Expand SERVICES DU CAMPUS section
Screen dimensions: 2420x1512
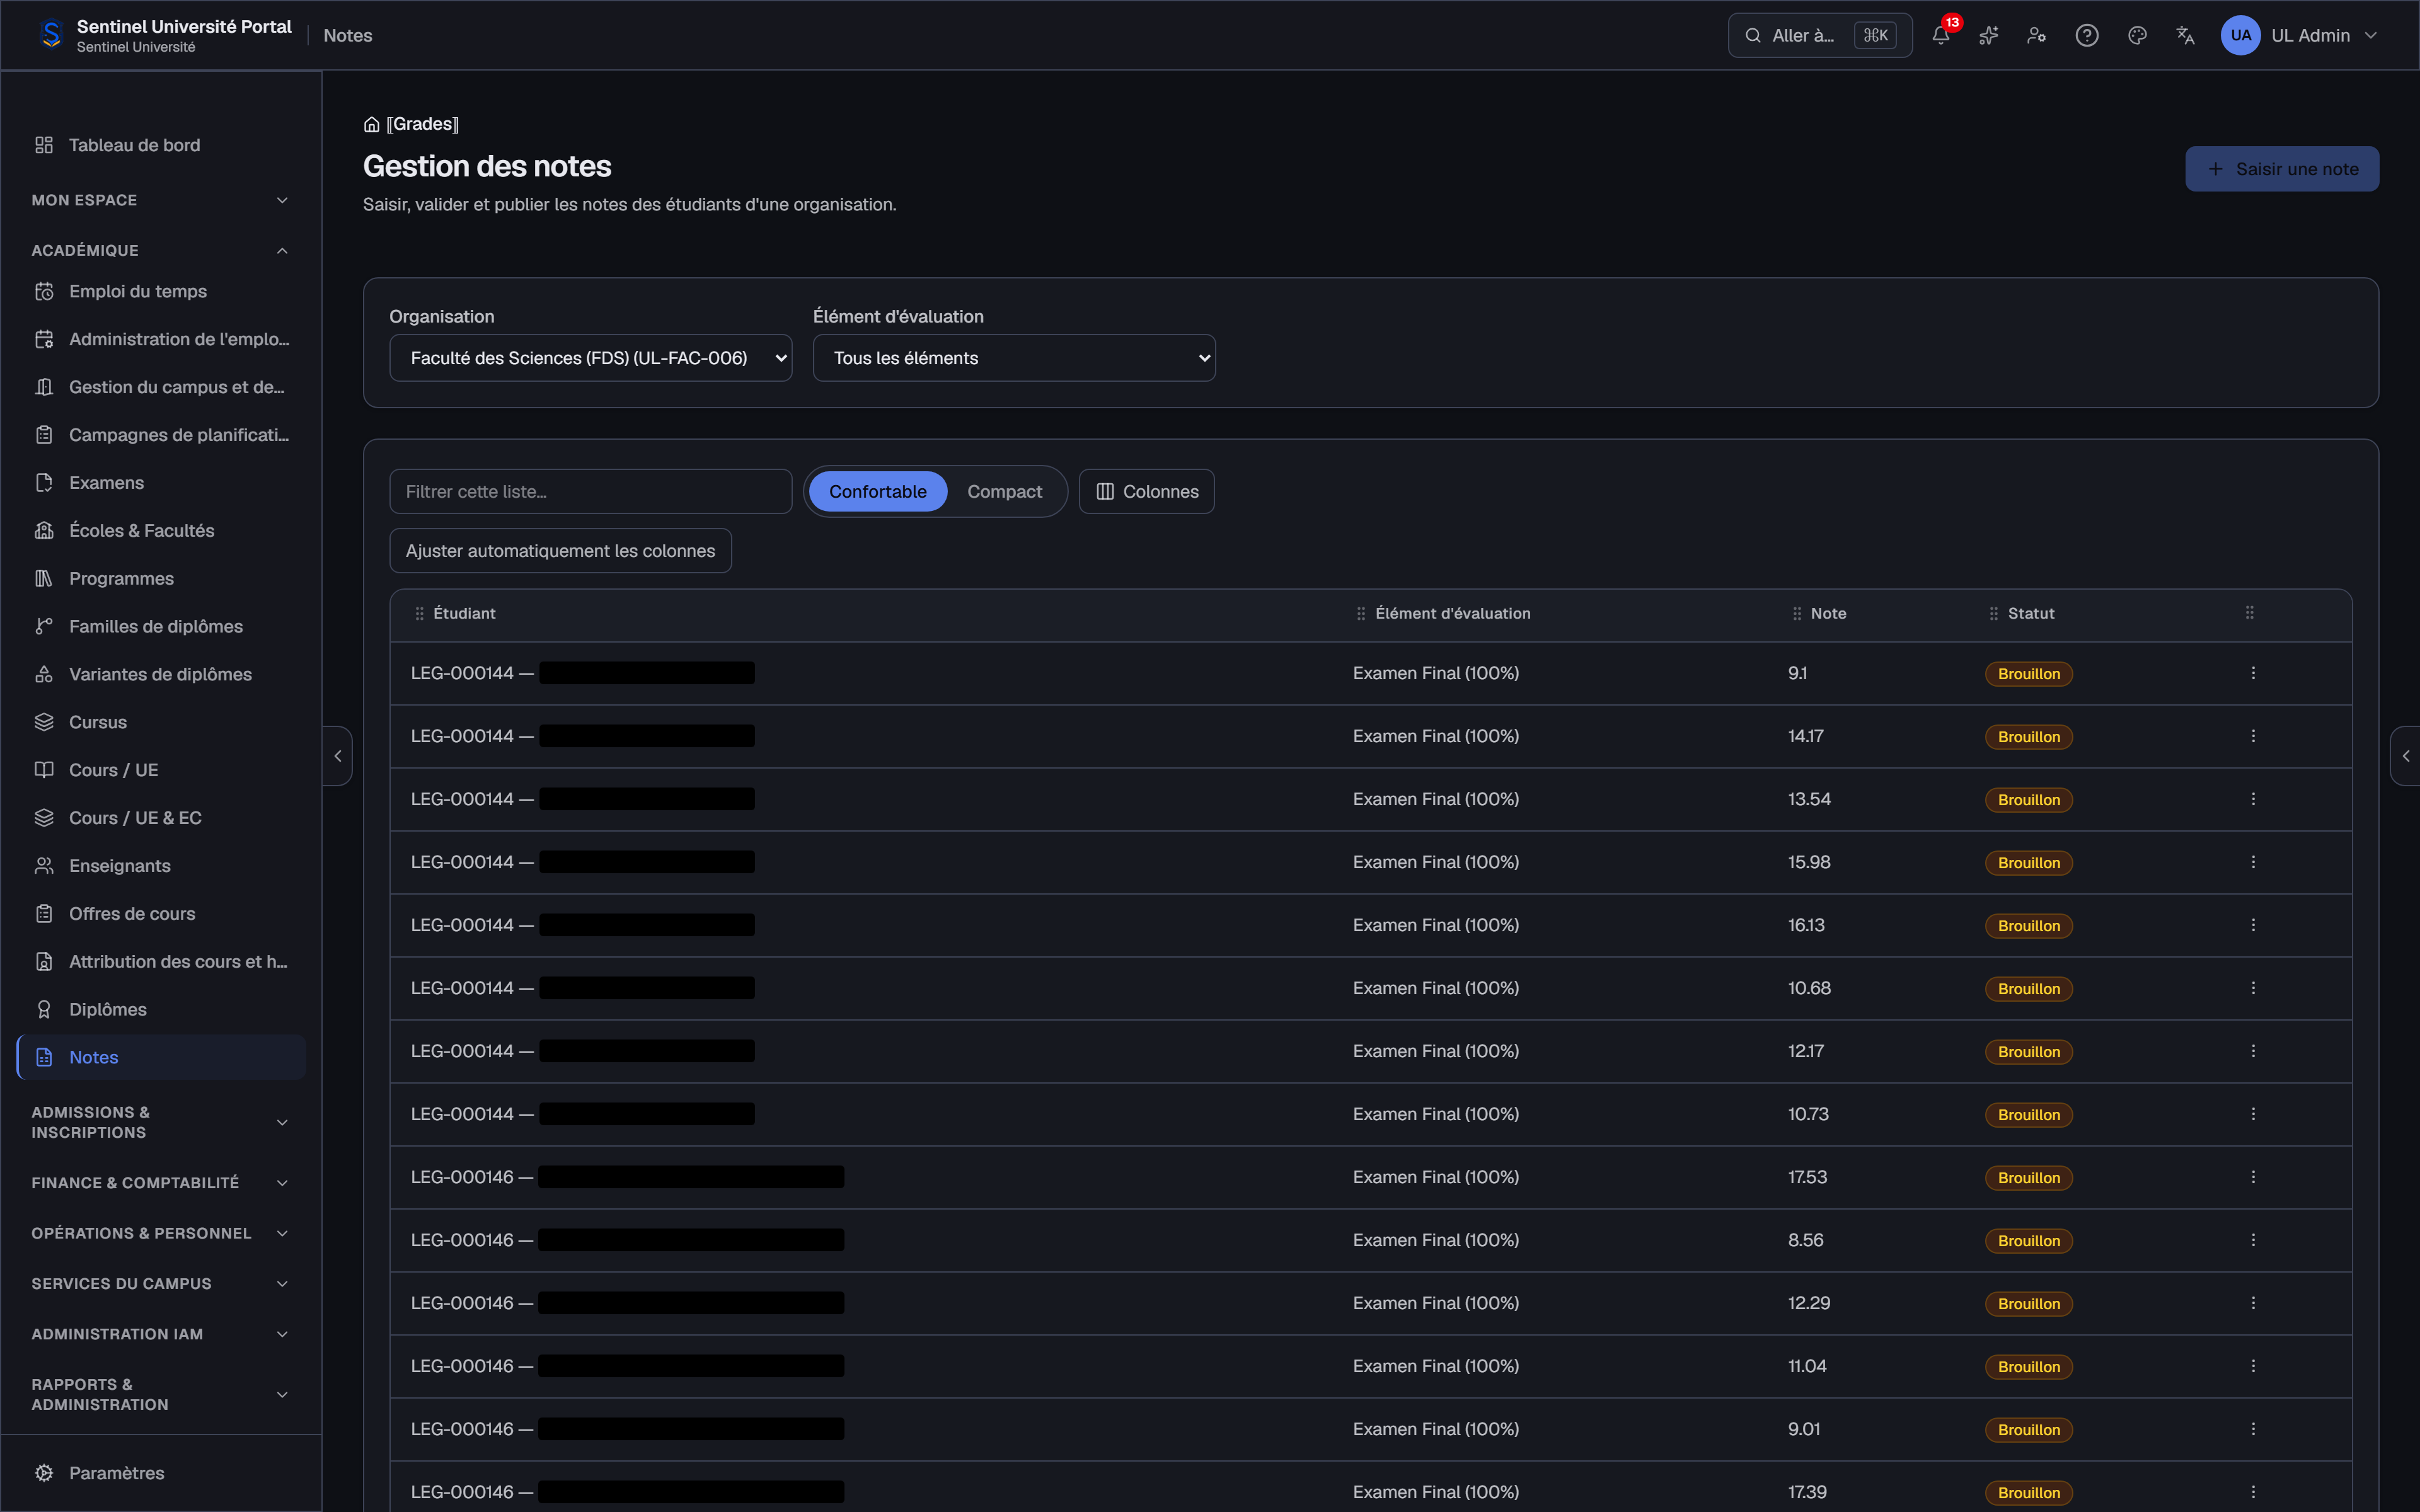161,1284
